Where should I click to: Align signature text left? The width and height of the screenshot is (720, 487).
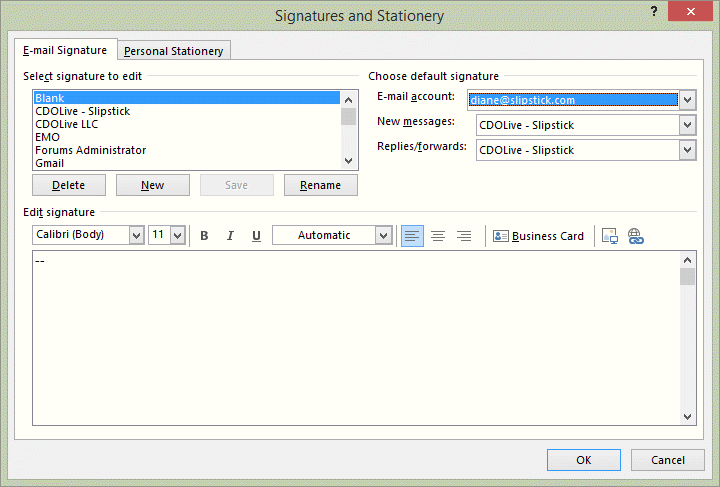click(412, 236)
